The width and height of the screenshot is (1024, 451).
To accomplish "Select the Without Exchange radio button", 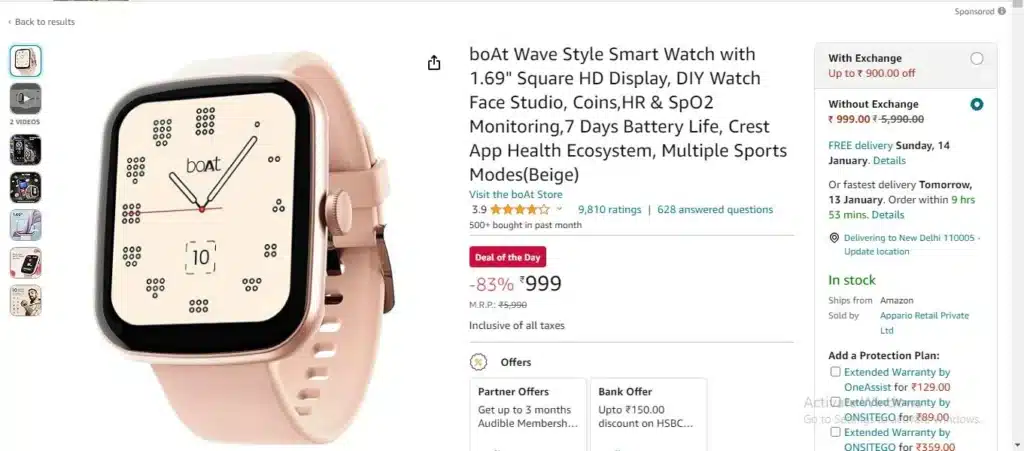I will 976,104.
